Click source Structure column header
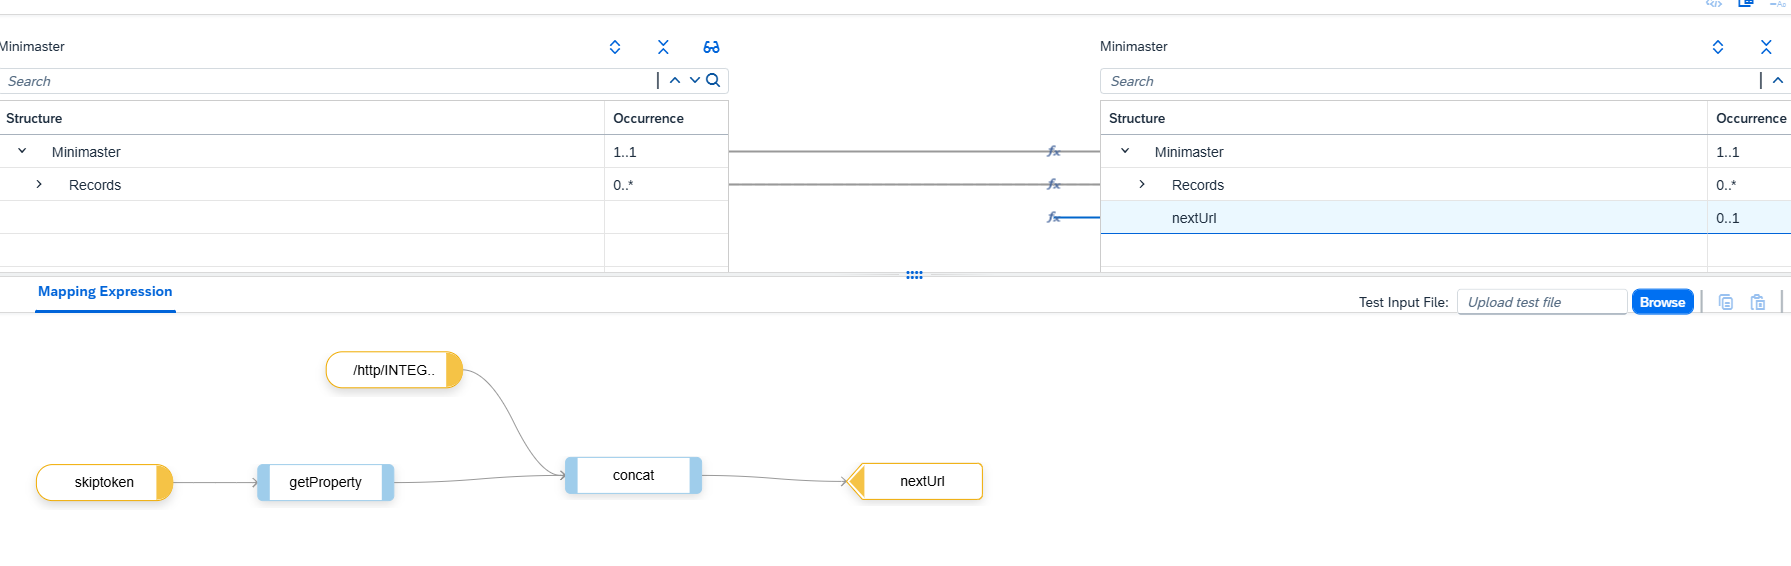This screenshot has width=1791, height=566. click(x=302, y=118)
